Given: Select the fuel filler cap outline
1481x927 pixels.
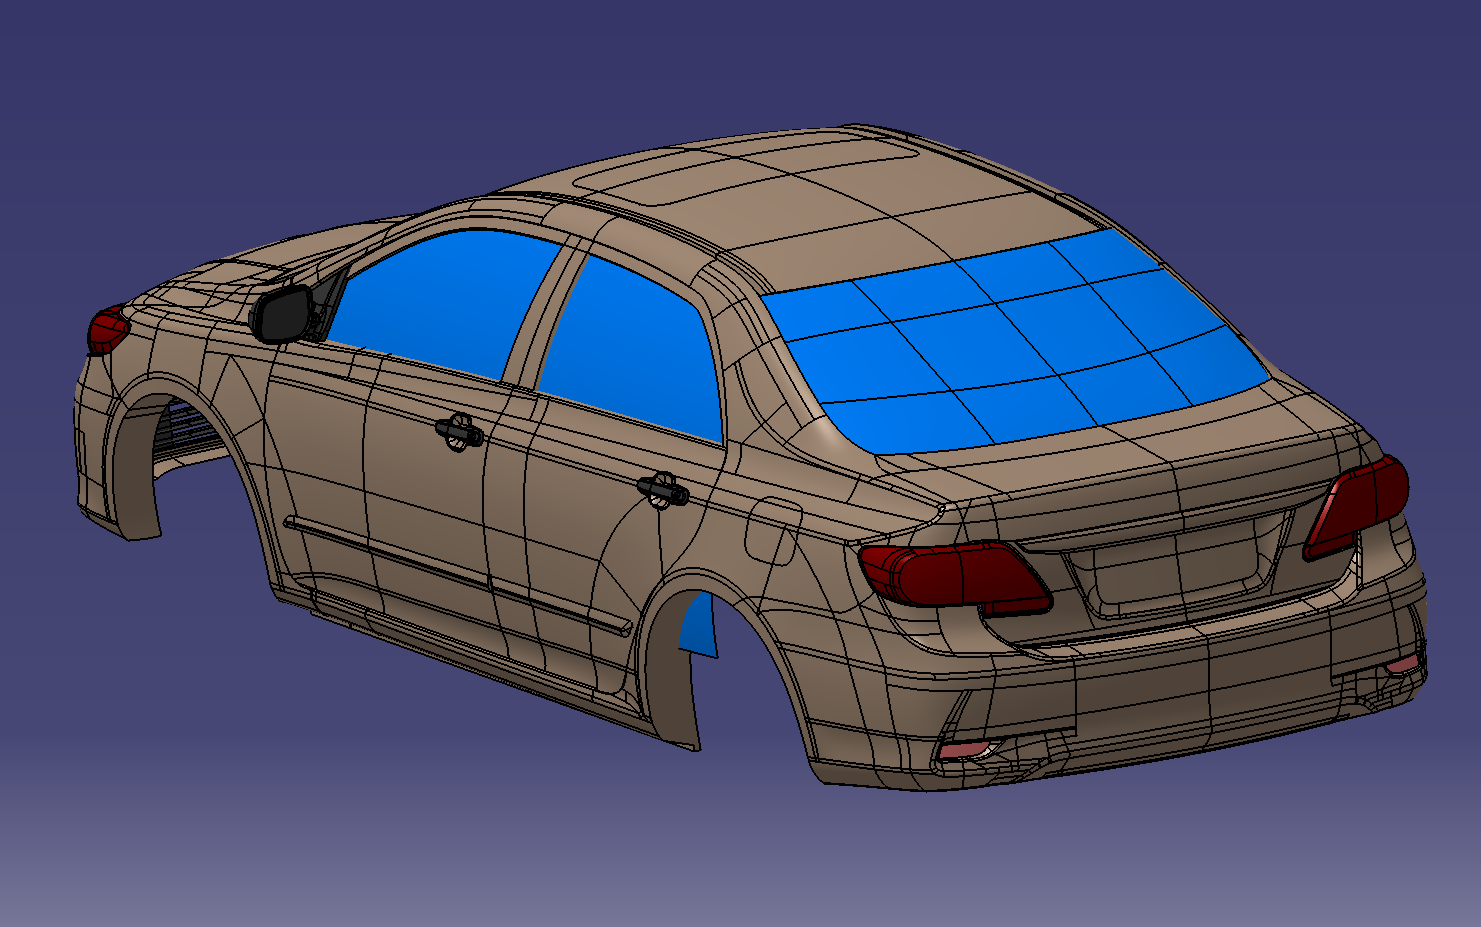Looking at the screenshot, I should coord(772,530).
